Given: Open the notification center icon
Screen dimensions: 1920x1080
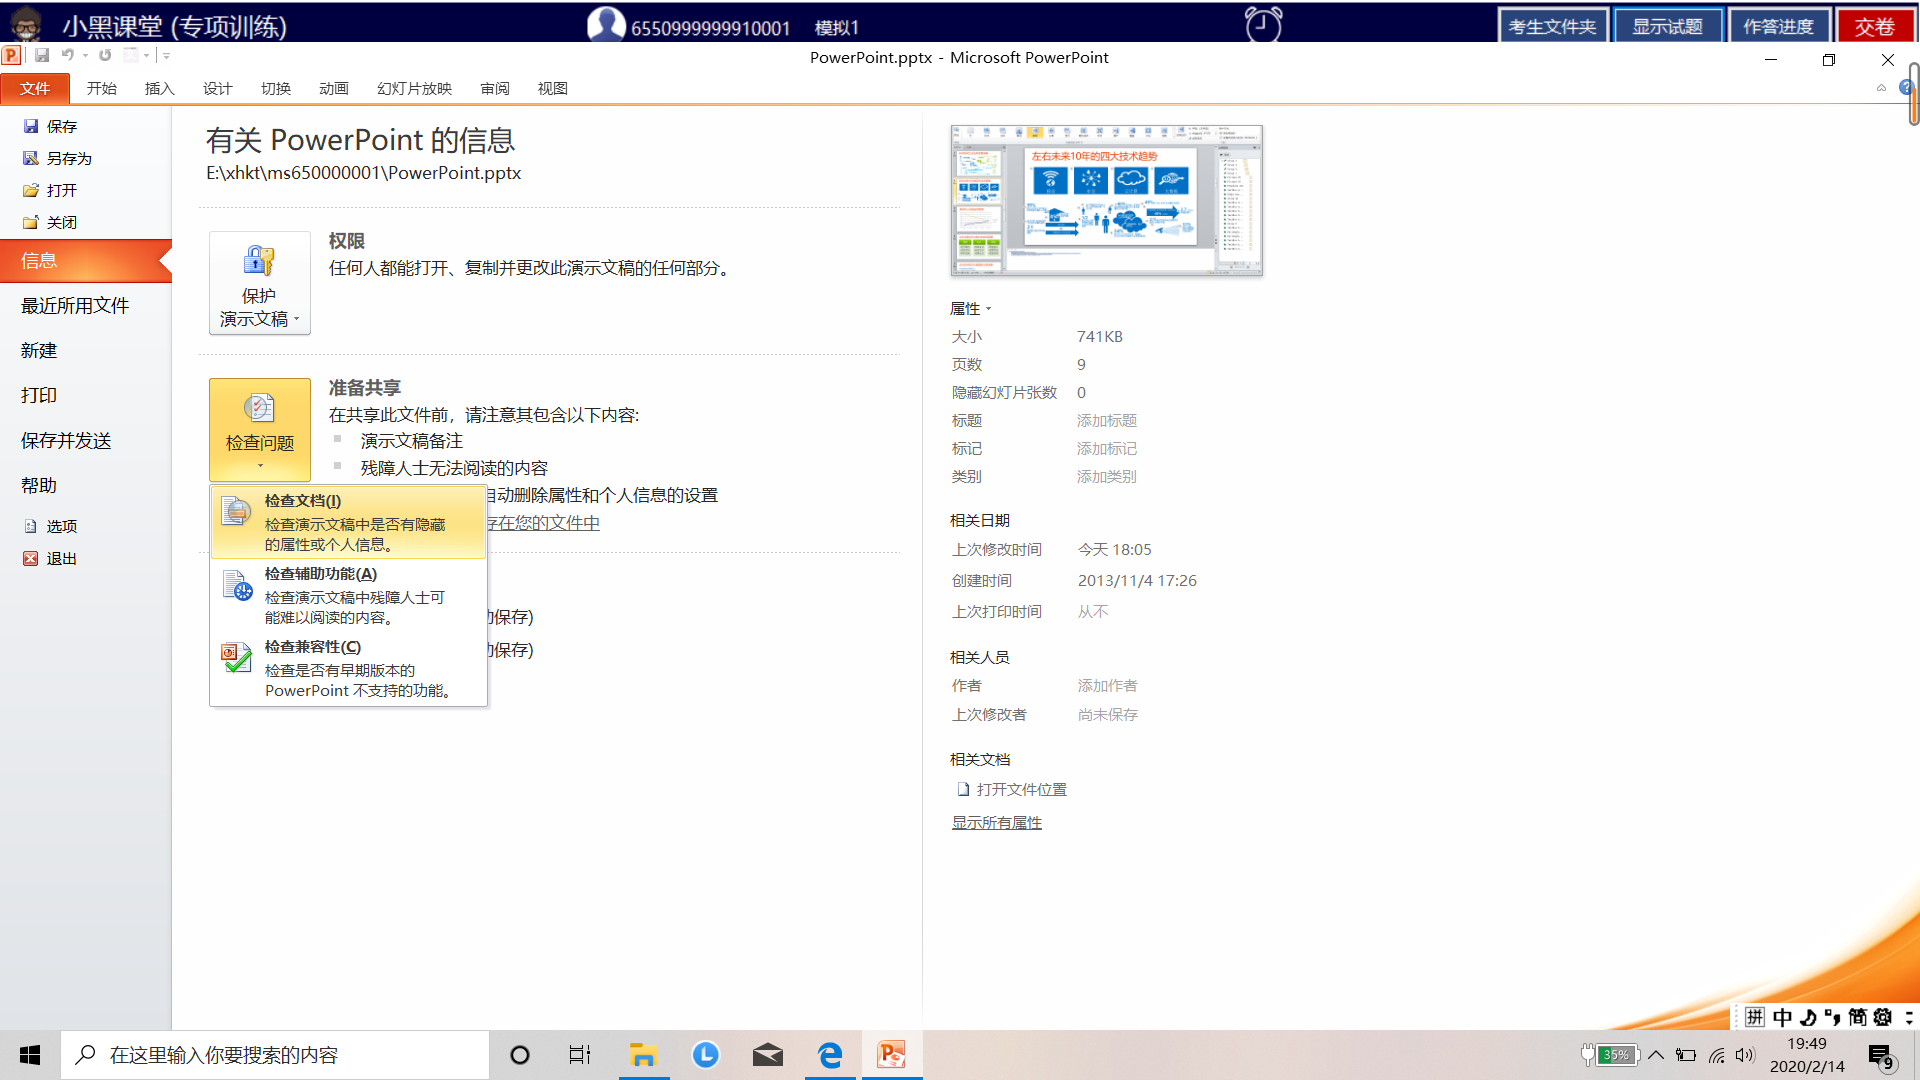Looking at the screenshot, I should [1880, 1056].
